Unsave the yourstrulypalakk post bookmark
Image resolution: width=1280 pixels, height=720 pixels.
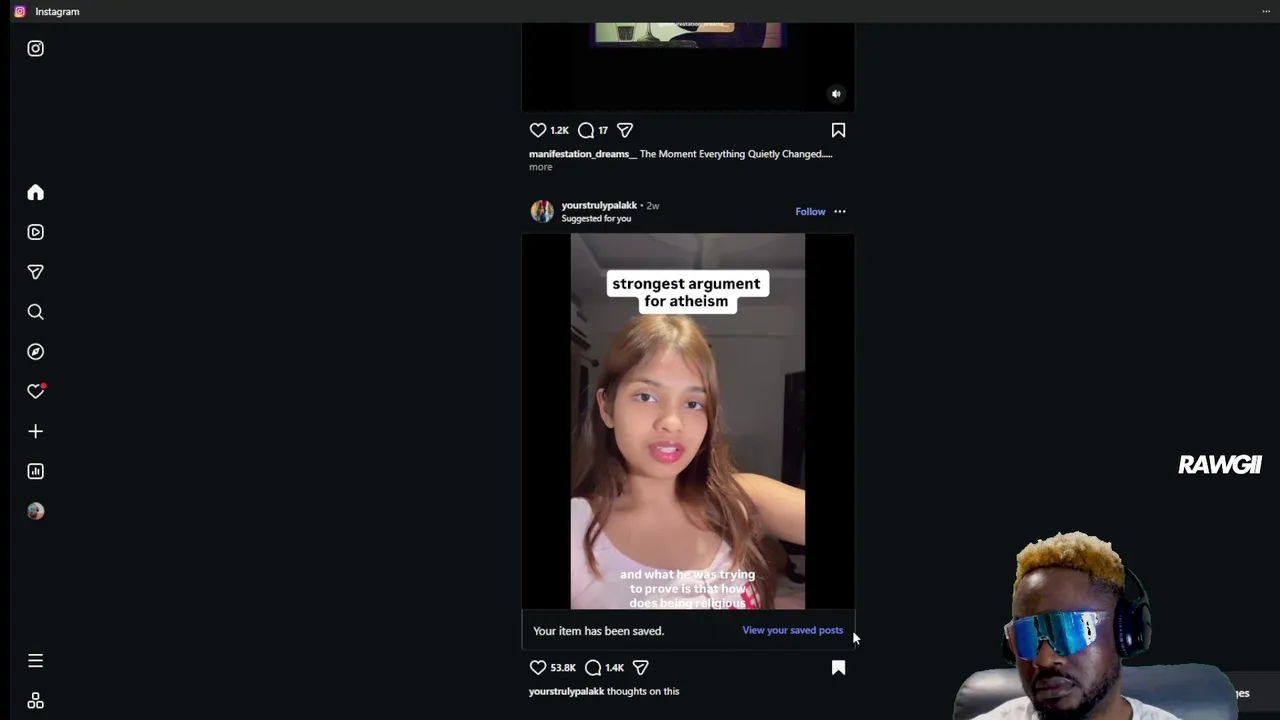click(x=838, y=667)
